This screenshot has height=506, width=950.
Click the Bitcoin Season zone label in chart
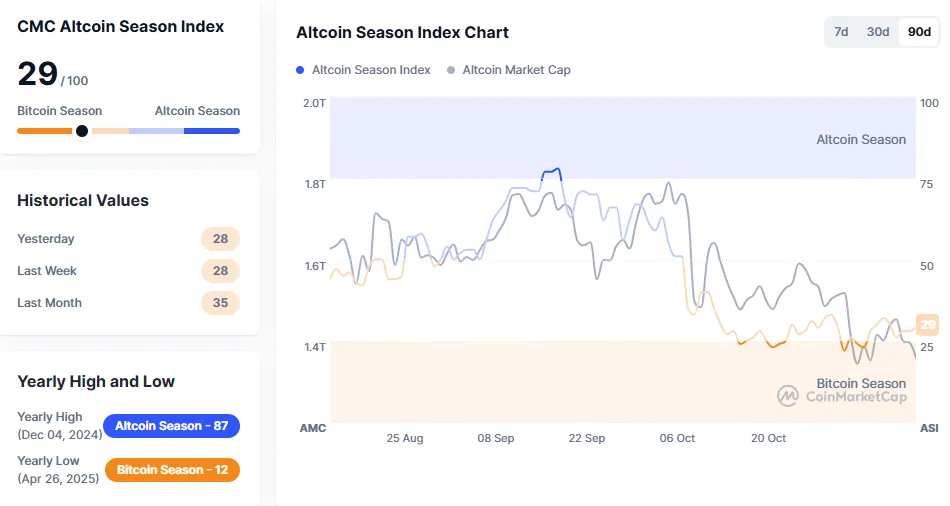click(x=861, y=383)
